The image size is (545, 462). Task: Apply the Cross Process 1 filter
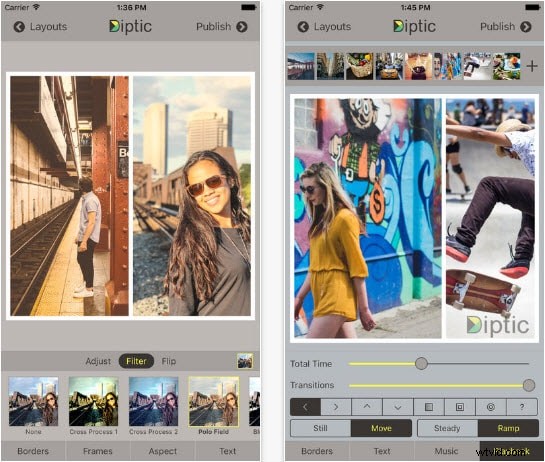pos(93,402)
